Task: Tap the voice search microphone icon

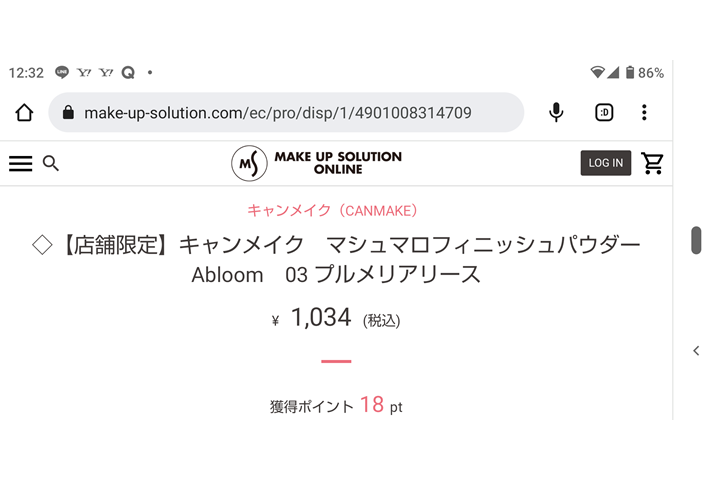Action: click(557, 112)
